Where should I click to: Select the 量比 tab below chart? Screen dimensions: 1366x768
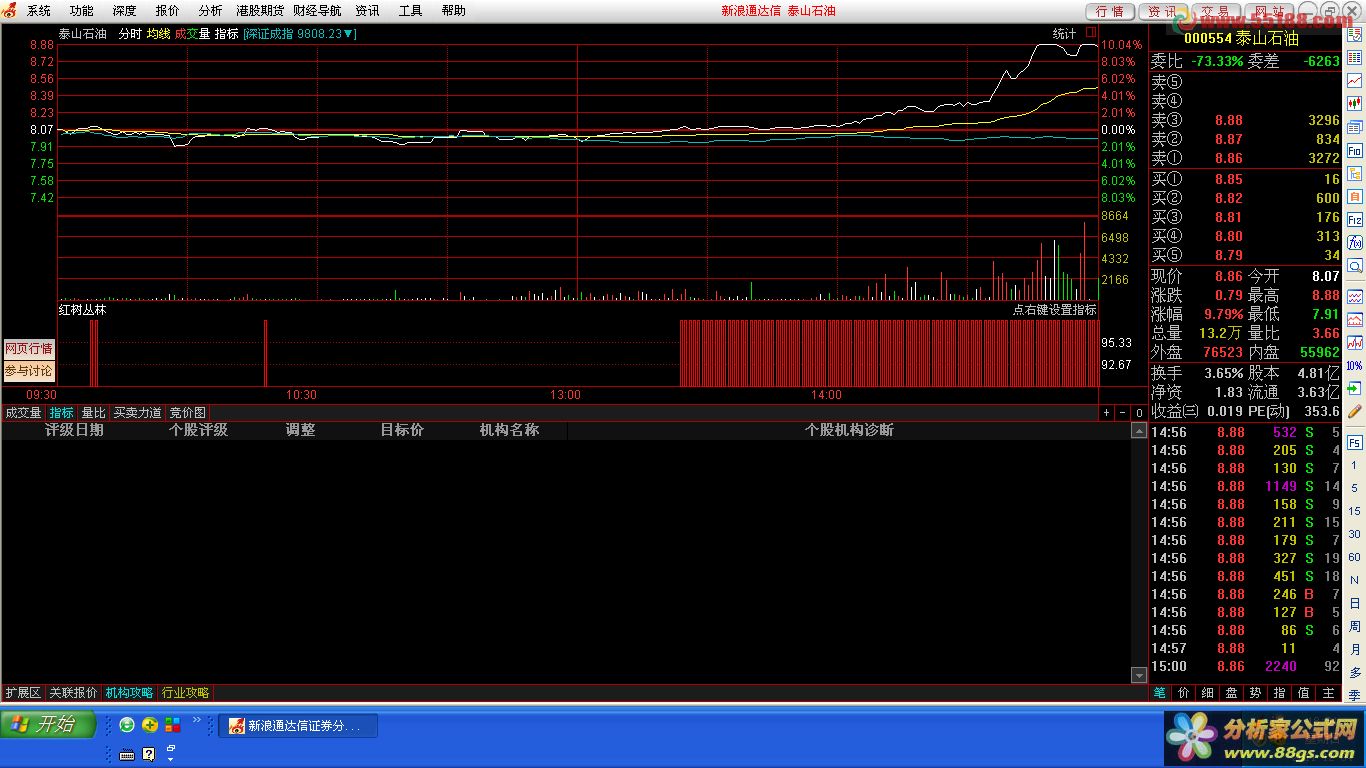click(x=93, y=412)
